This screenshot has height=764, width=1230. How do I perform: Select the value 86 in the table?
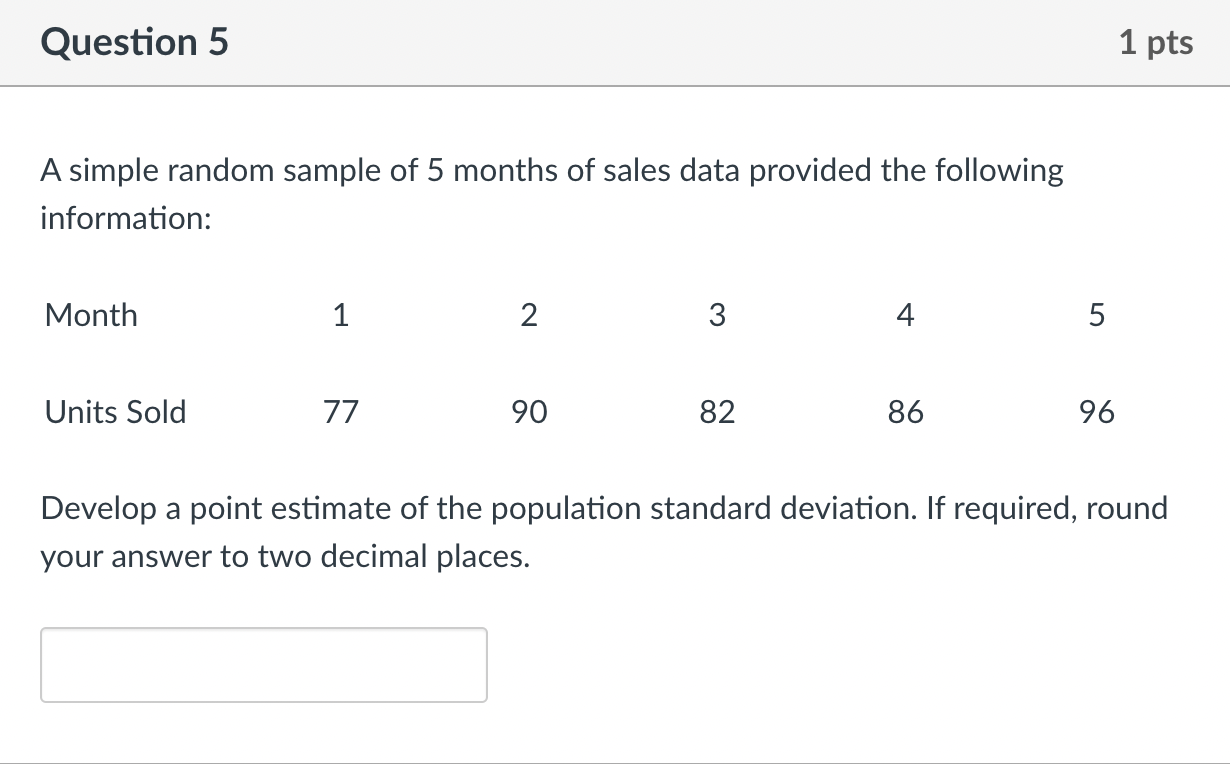point(904,411)
